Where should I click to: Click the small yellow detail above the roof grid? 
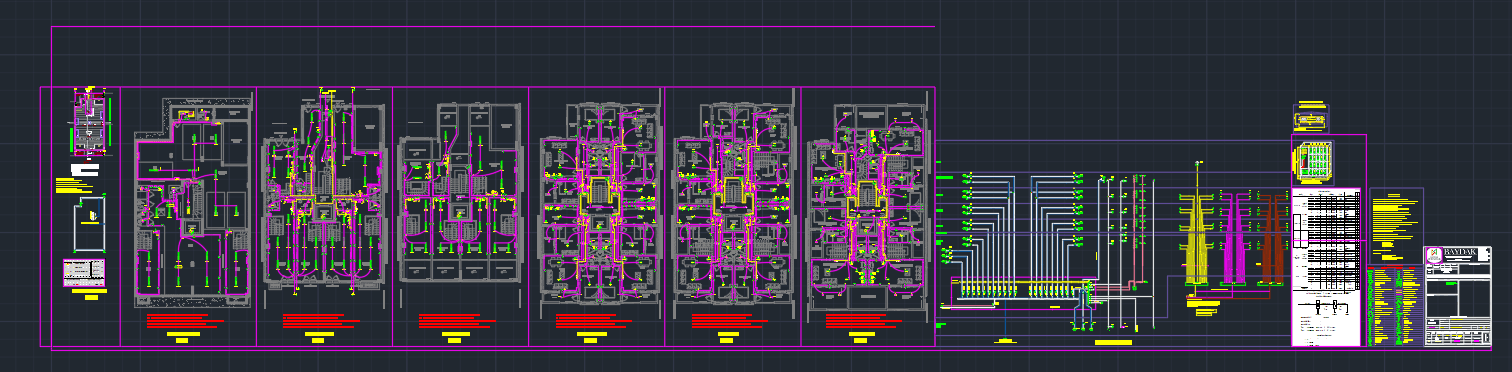pos(1311,117)
